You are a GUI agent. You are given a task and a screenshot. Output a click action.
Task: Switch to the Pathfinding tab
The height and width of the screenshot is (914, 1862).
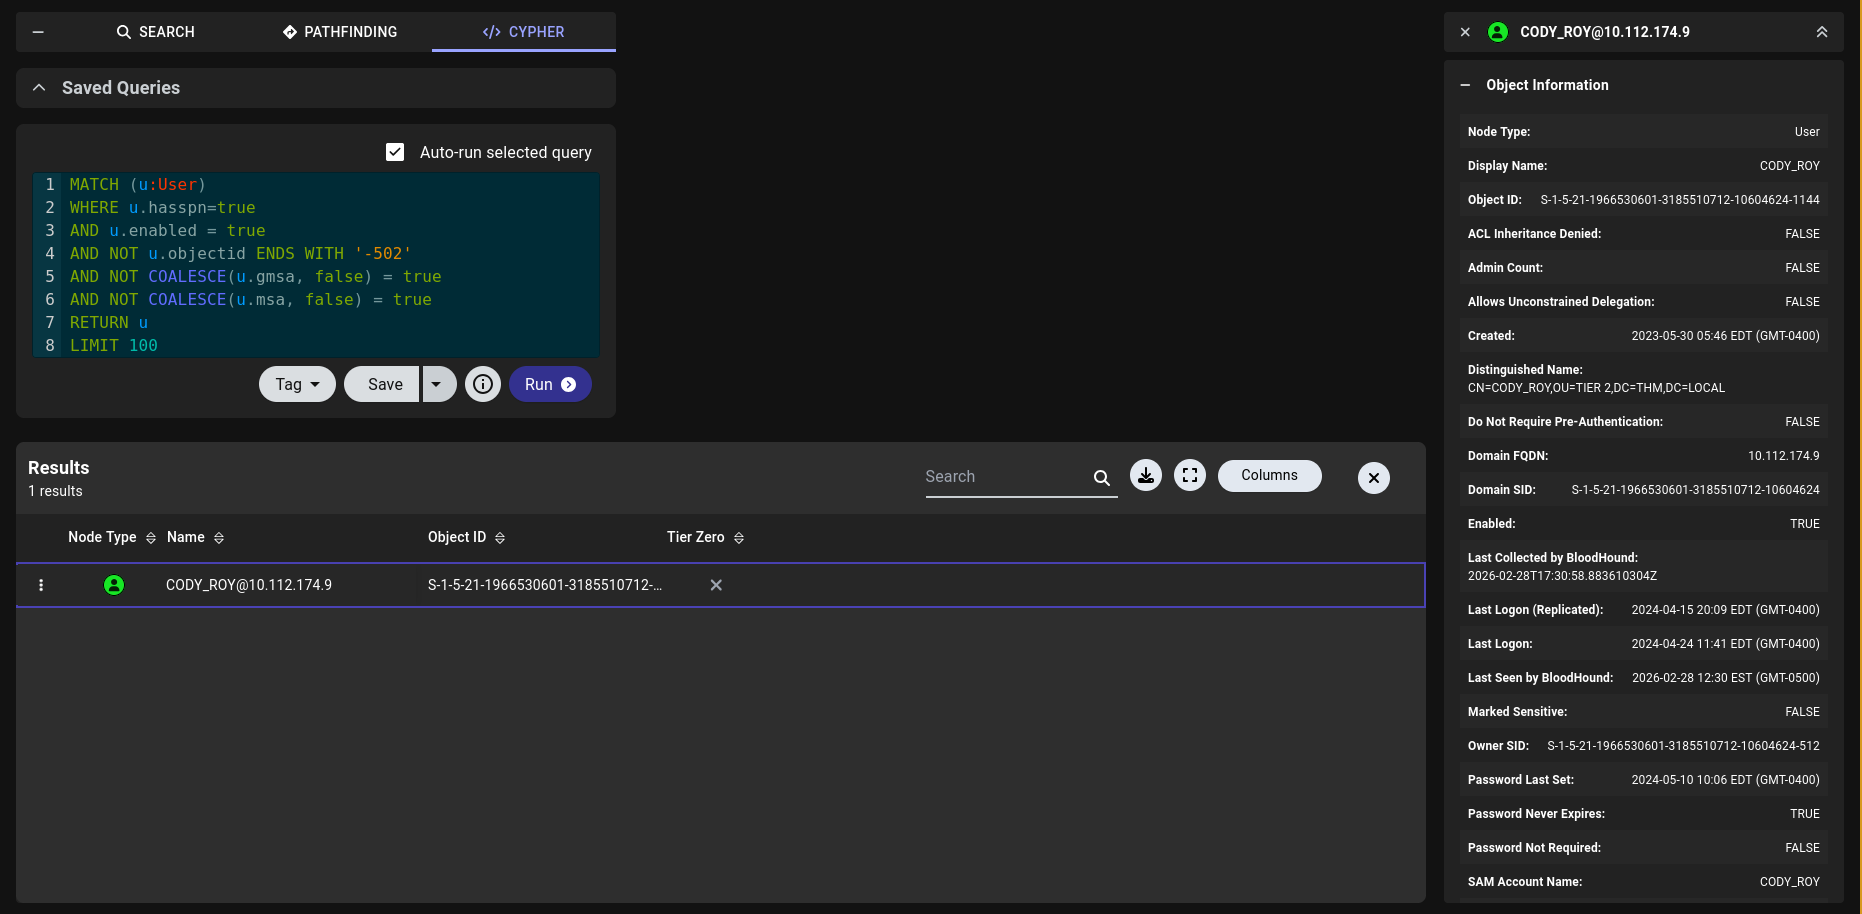tap(340, 32)
